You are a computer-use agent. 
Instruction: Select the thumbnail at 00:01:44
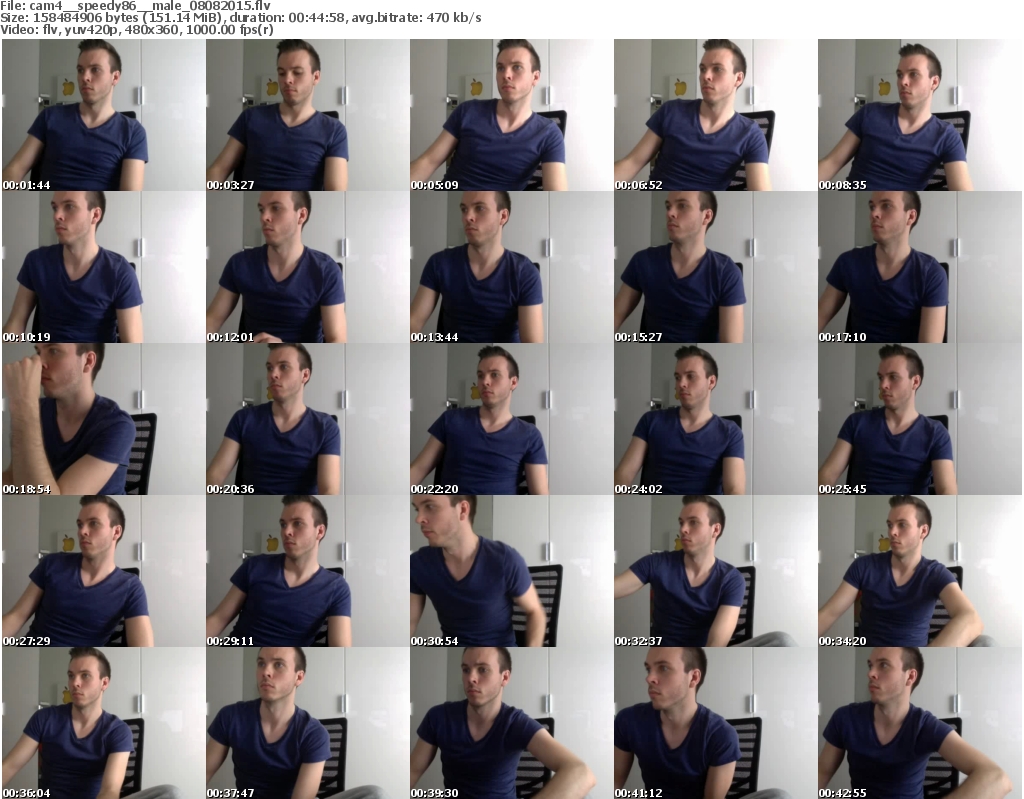[x=103, y=115]
